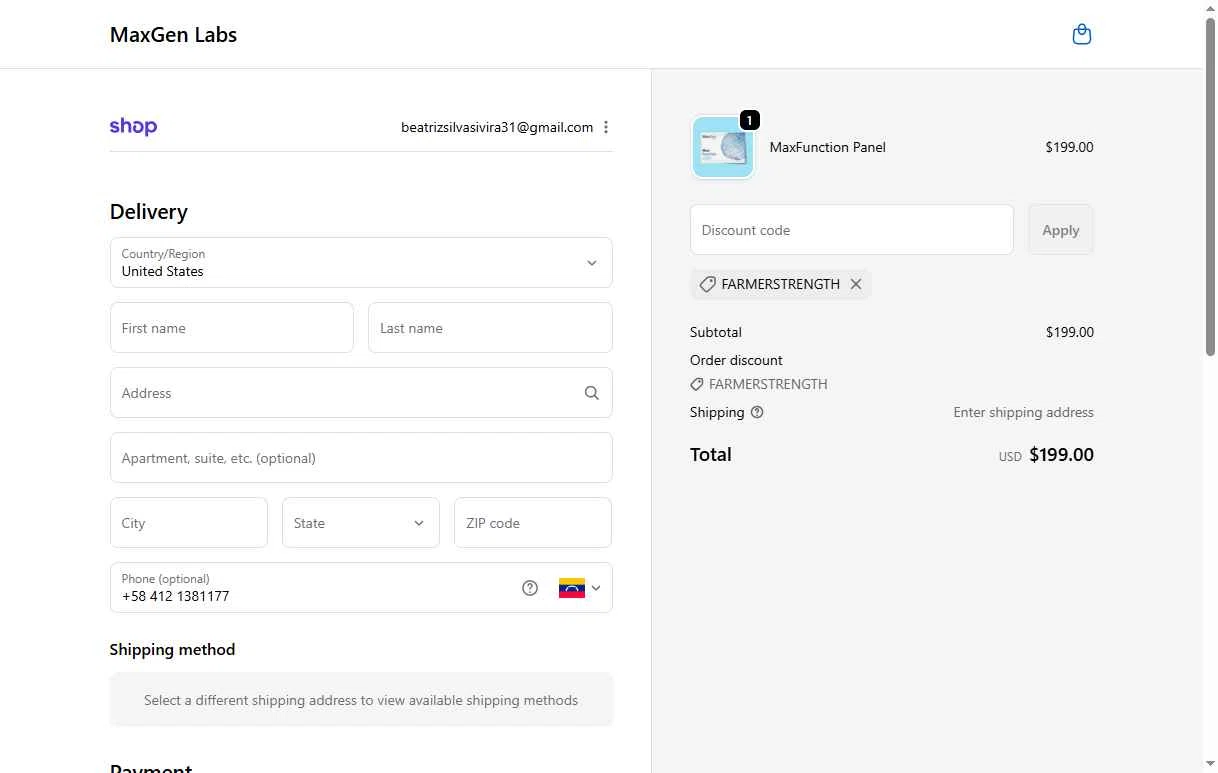
Task: Click the Delivery heading
Action: 149,212
